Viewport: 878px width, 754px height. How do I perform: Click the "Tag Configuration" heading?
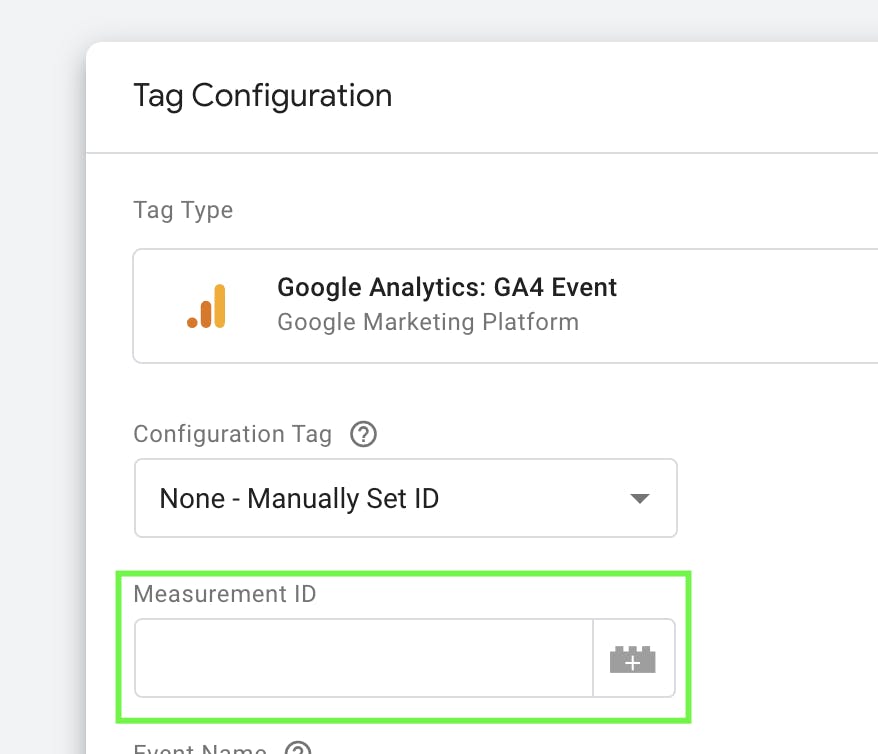(262, 96)
